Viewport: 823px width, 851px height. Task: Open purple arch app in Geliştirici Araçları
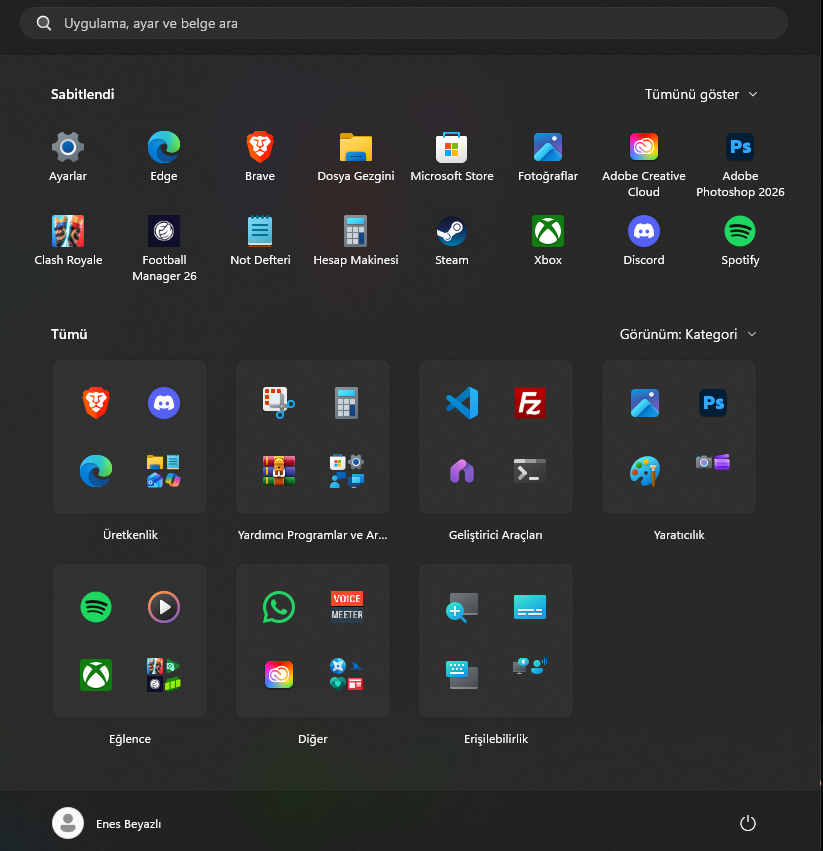pos(462,471)
